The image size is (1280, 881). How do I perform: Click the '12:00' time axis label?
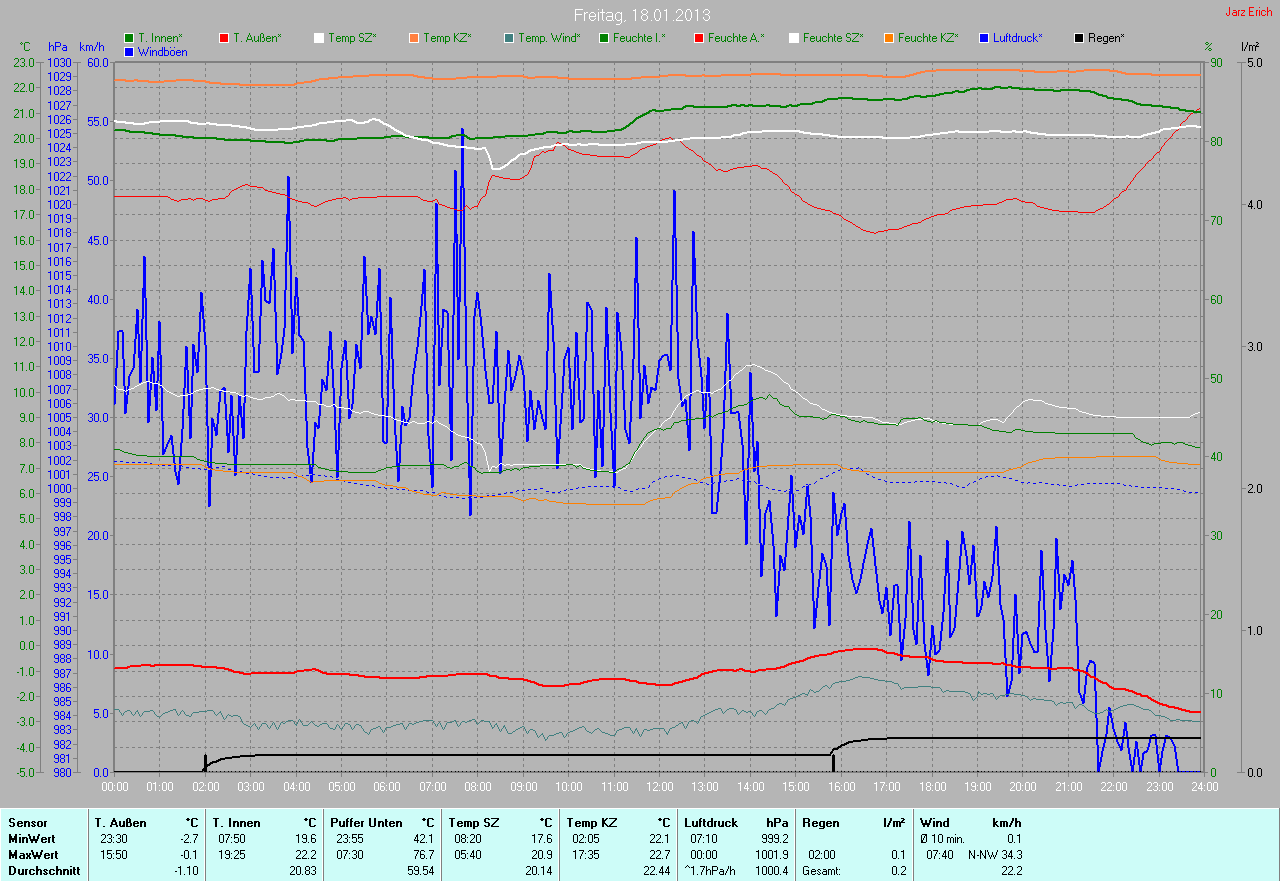coord(659,786)
